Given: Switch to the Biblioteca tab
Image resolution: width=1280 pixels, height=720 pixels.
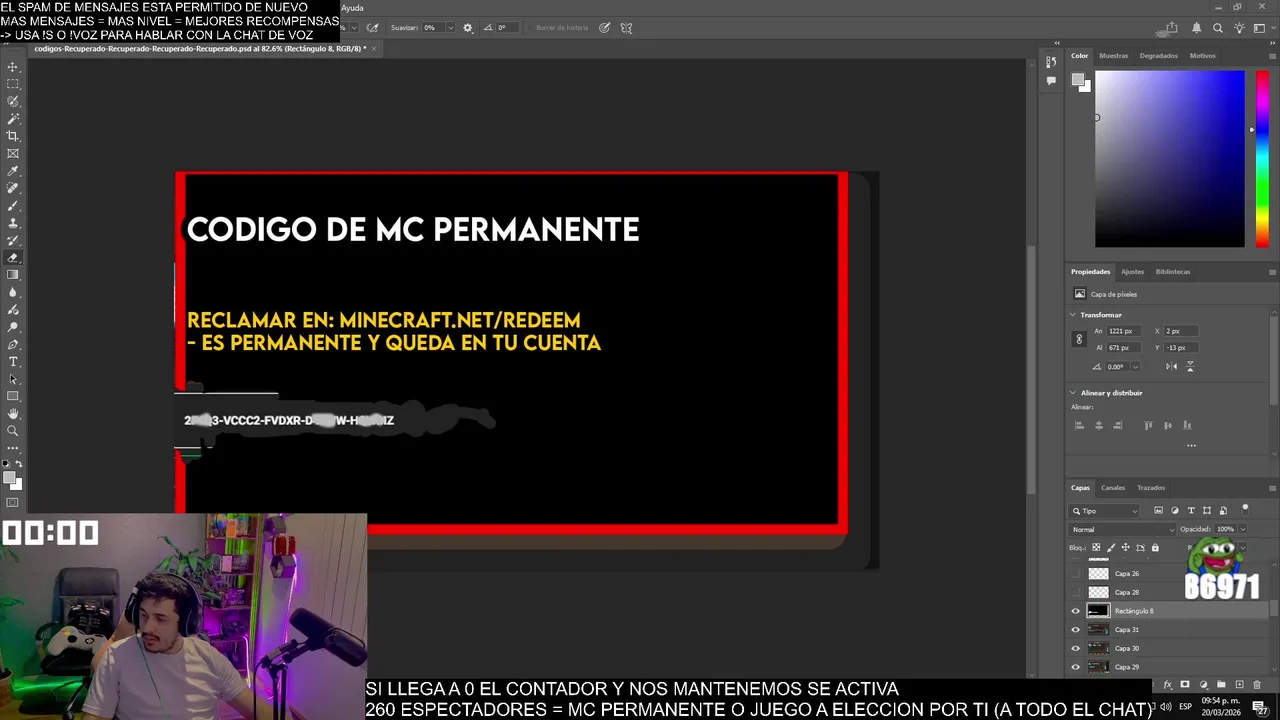Looking at the screenshot, I should pos(1173,272).
